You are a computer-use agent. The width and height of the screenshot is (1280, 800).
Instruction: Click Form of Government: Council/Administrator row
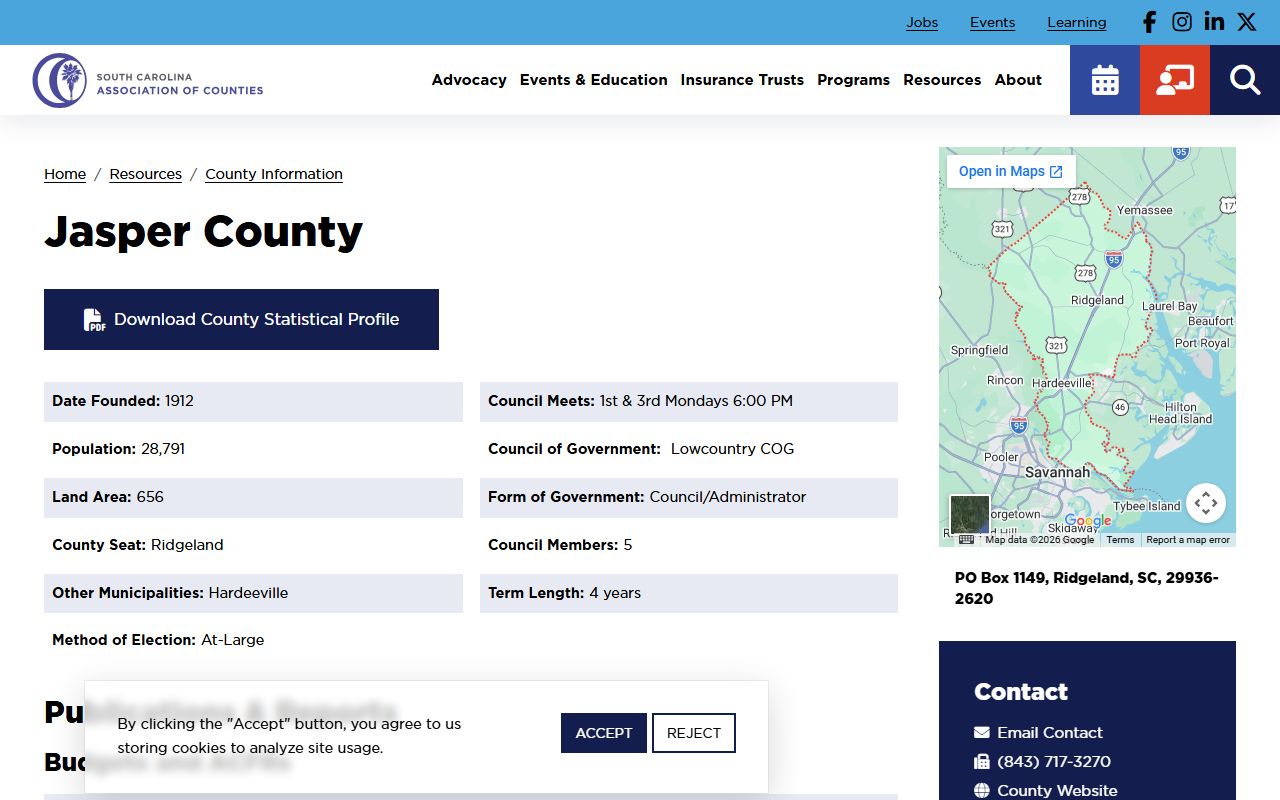point(689,497)
